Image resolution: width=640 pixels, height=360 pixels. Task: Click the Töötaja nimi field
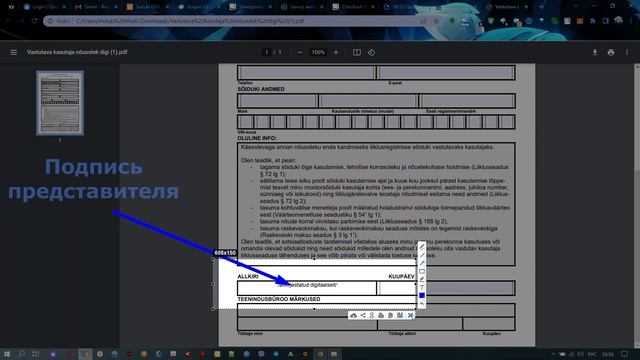[x=307, y=324]
